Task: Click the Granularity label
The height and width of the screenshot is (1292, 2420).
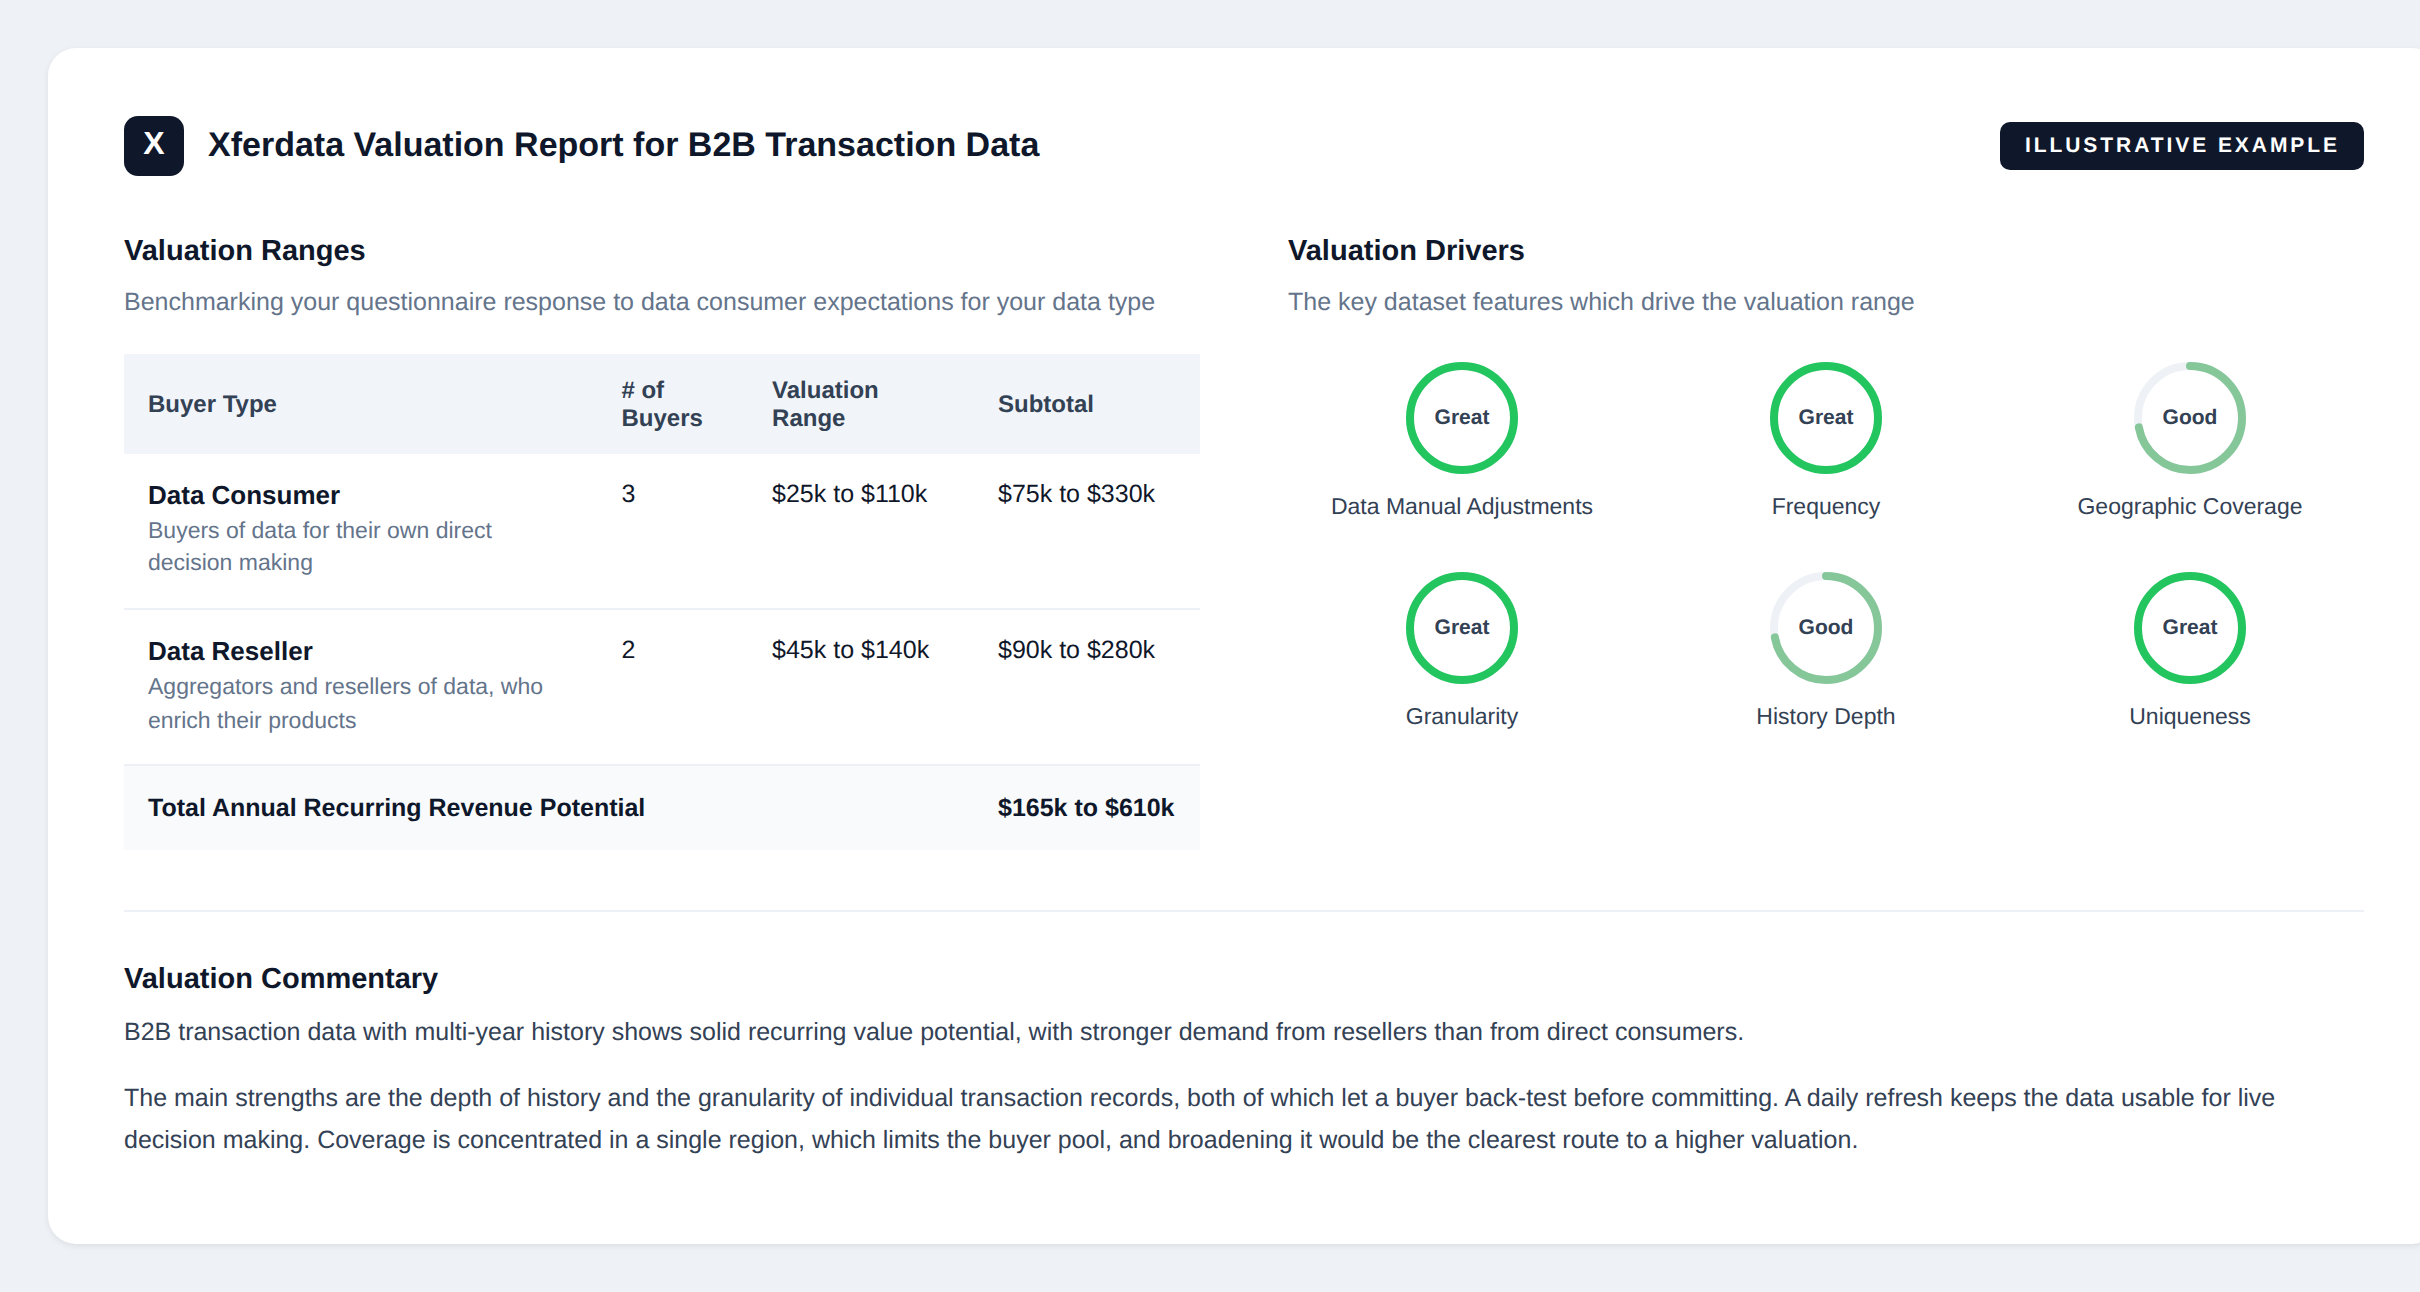Action: click(x=1462, y=717)
